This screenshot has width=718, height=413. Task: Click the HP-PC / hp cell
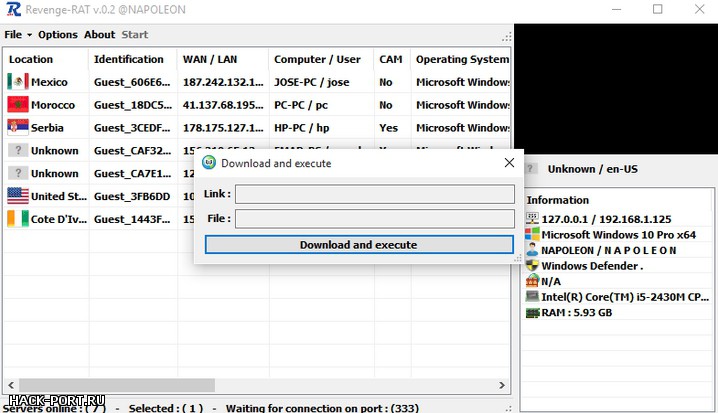[301, 128]
